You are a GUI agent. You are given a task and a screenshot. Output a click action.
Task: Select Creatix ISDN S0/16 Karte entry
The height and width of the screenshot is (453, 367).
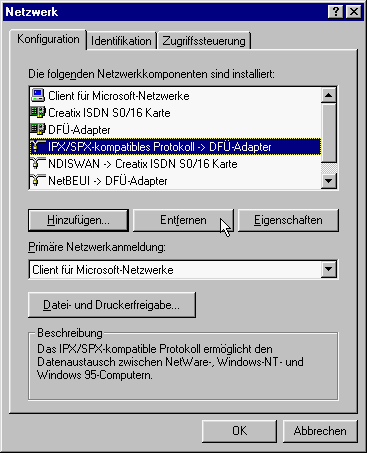[175, 113]
